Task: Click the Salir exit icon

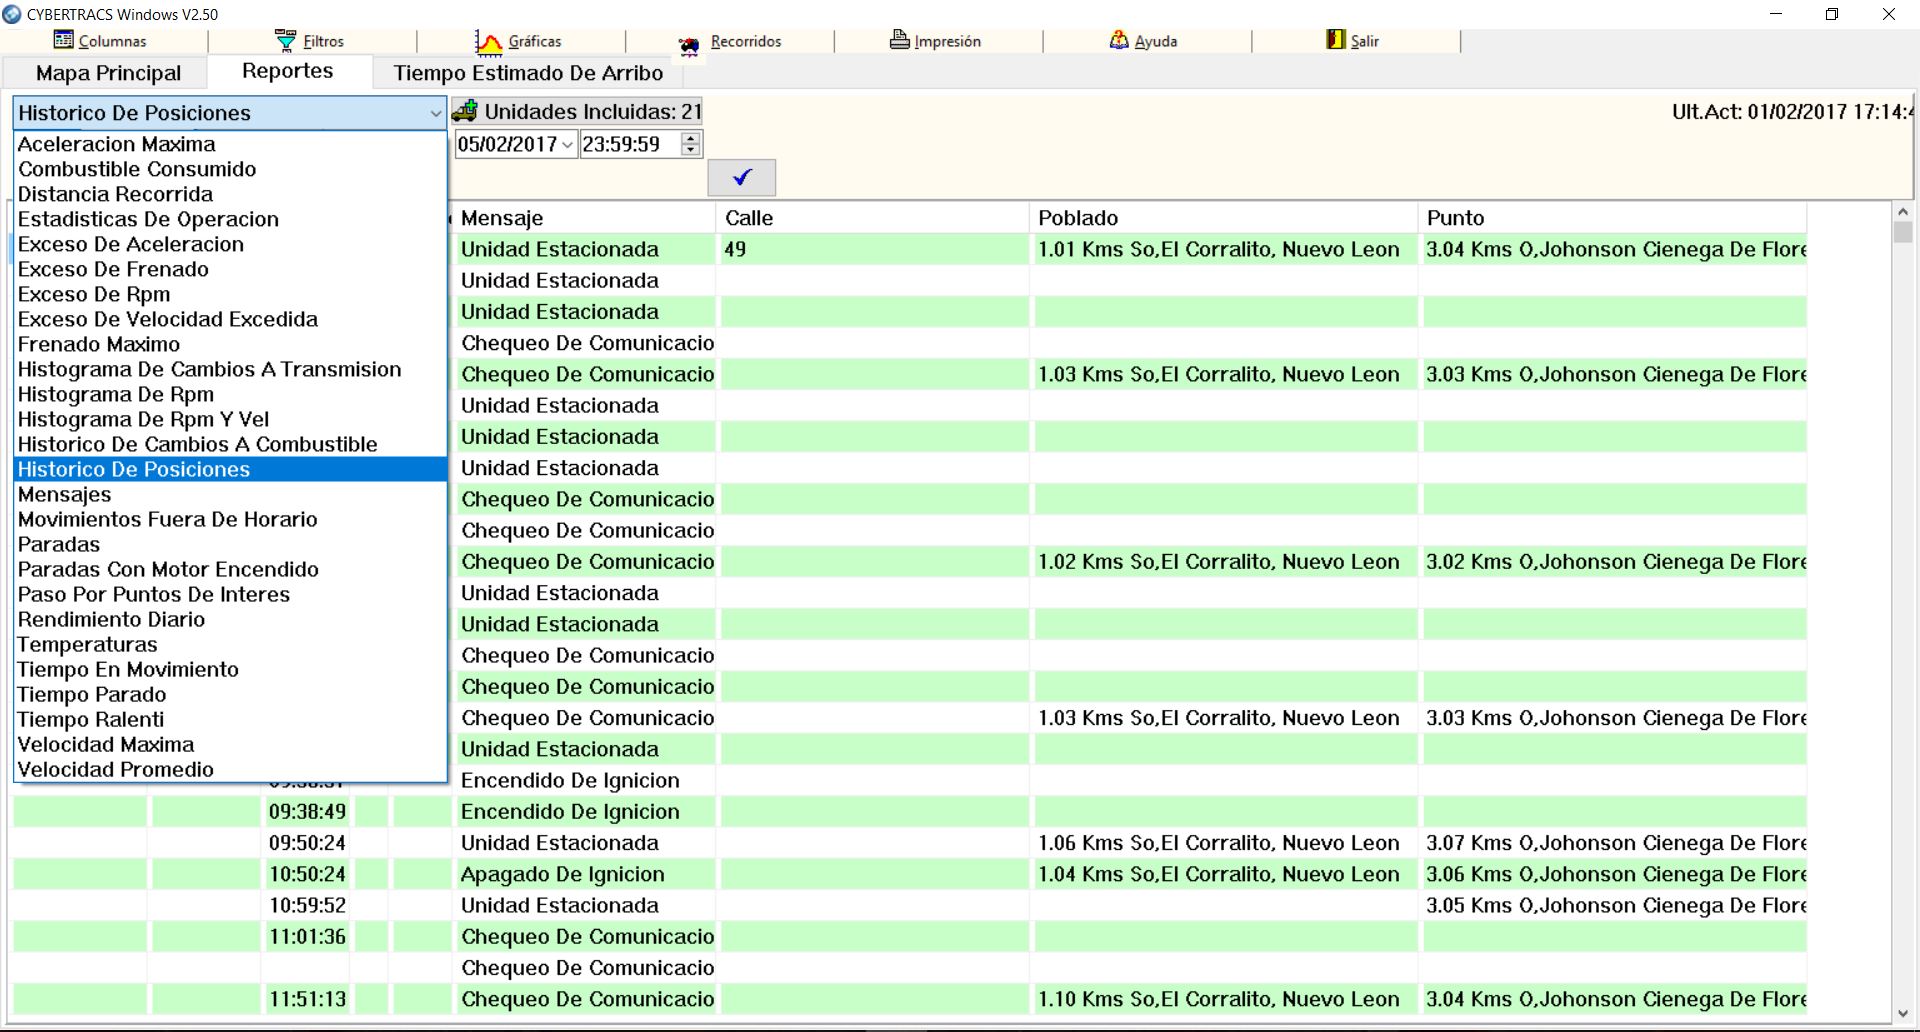Action: (1336, 40)
